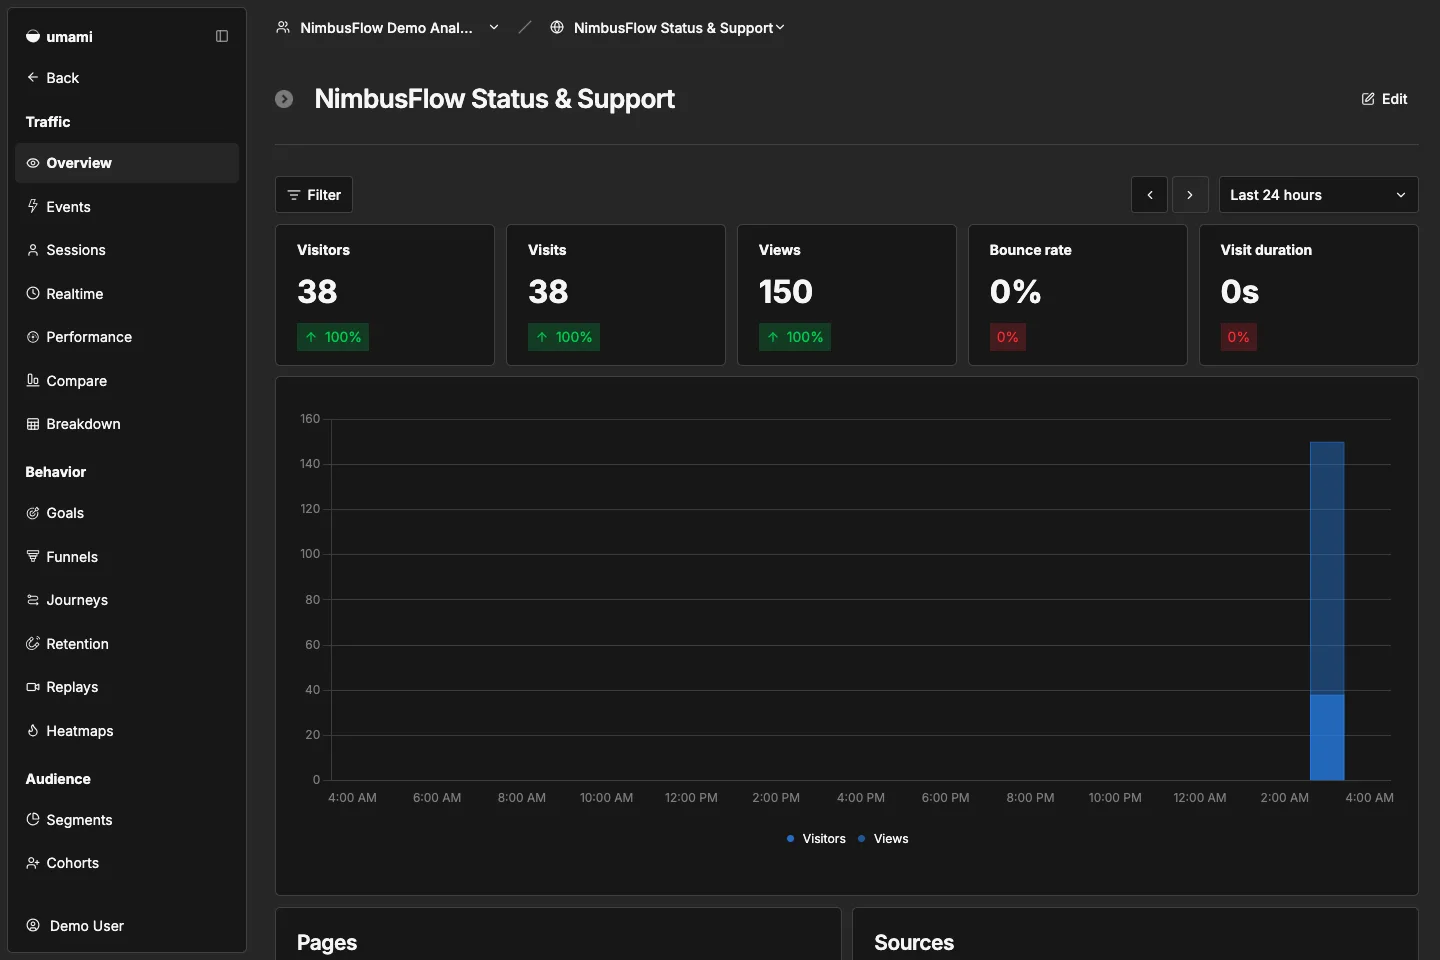Click the Performance gauge icon
Screen dimensions: 1440x960
coord(33,337)
